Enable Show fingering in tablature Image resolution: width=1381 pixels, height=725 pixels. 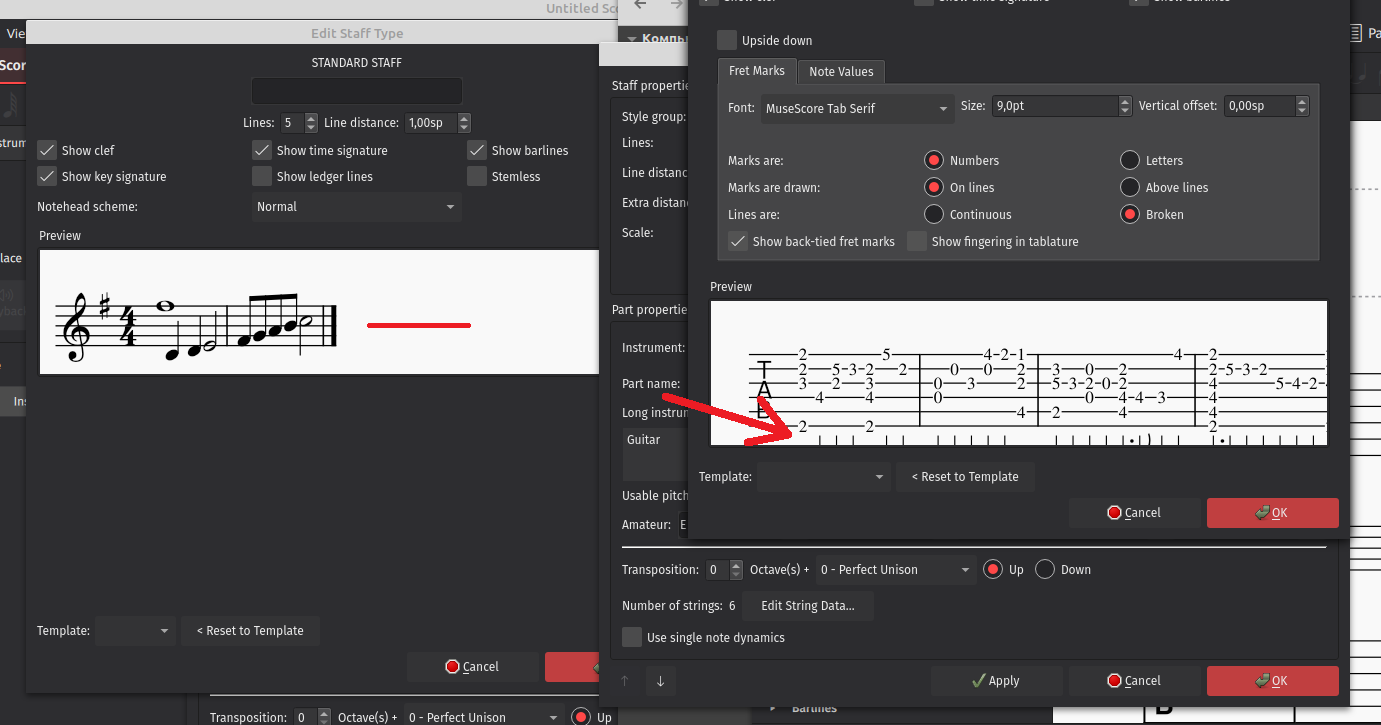click(917, 241)
